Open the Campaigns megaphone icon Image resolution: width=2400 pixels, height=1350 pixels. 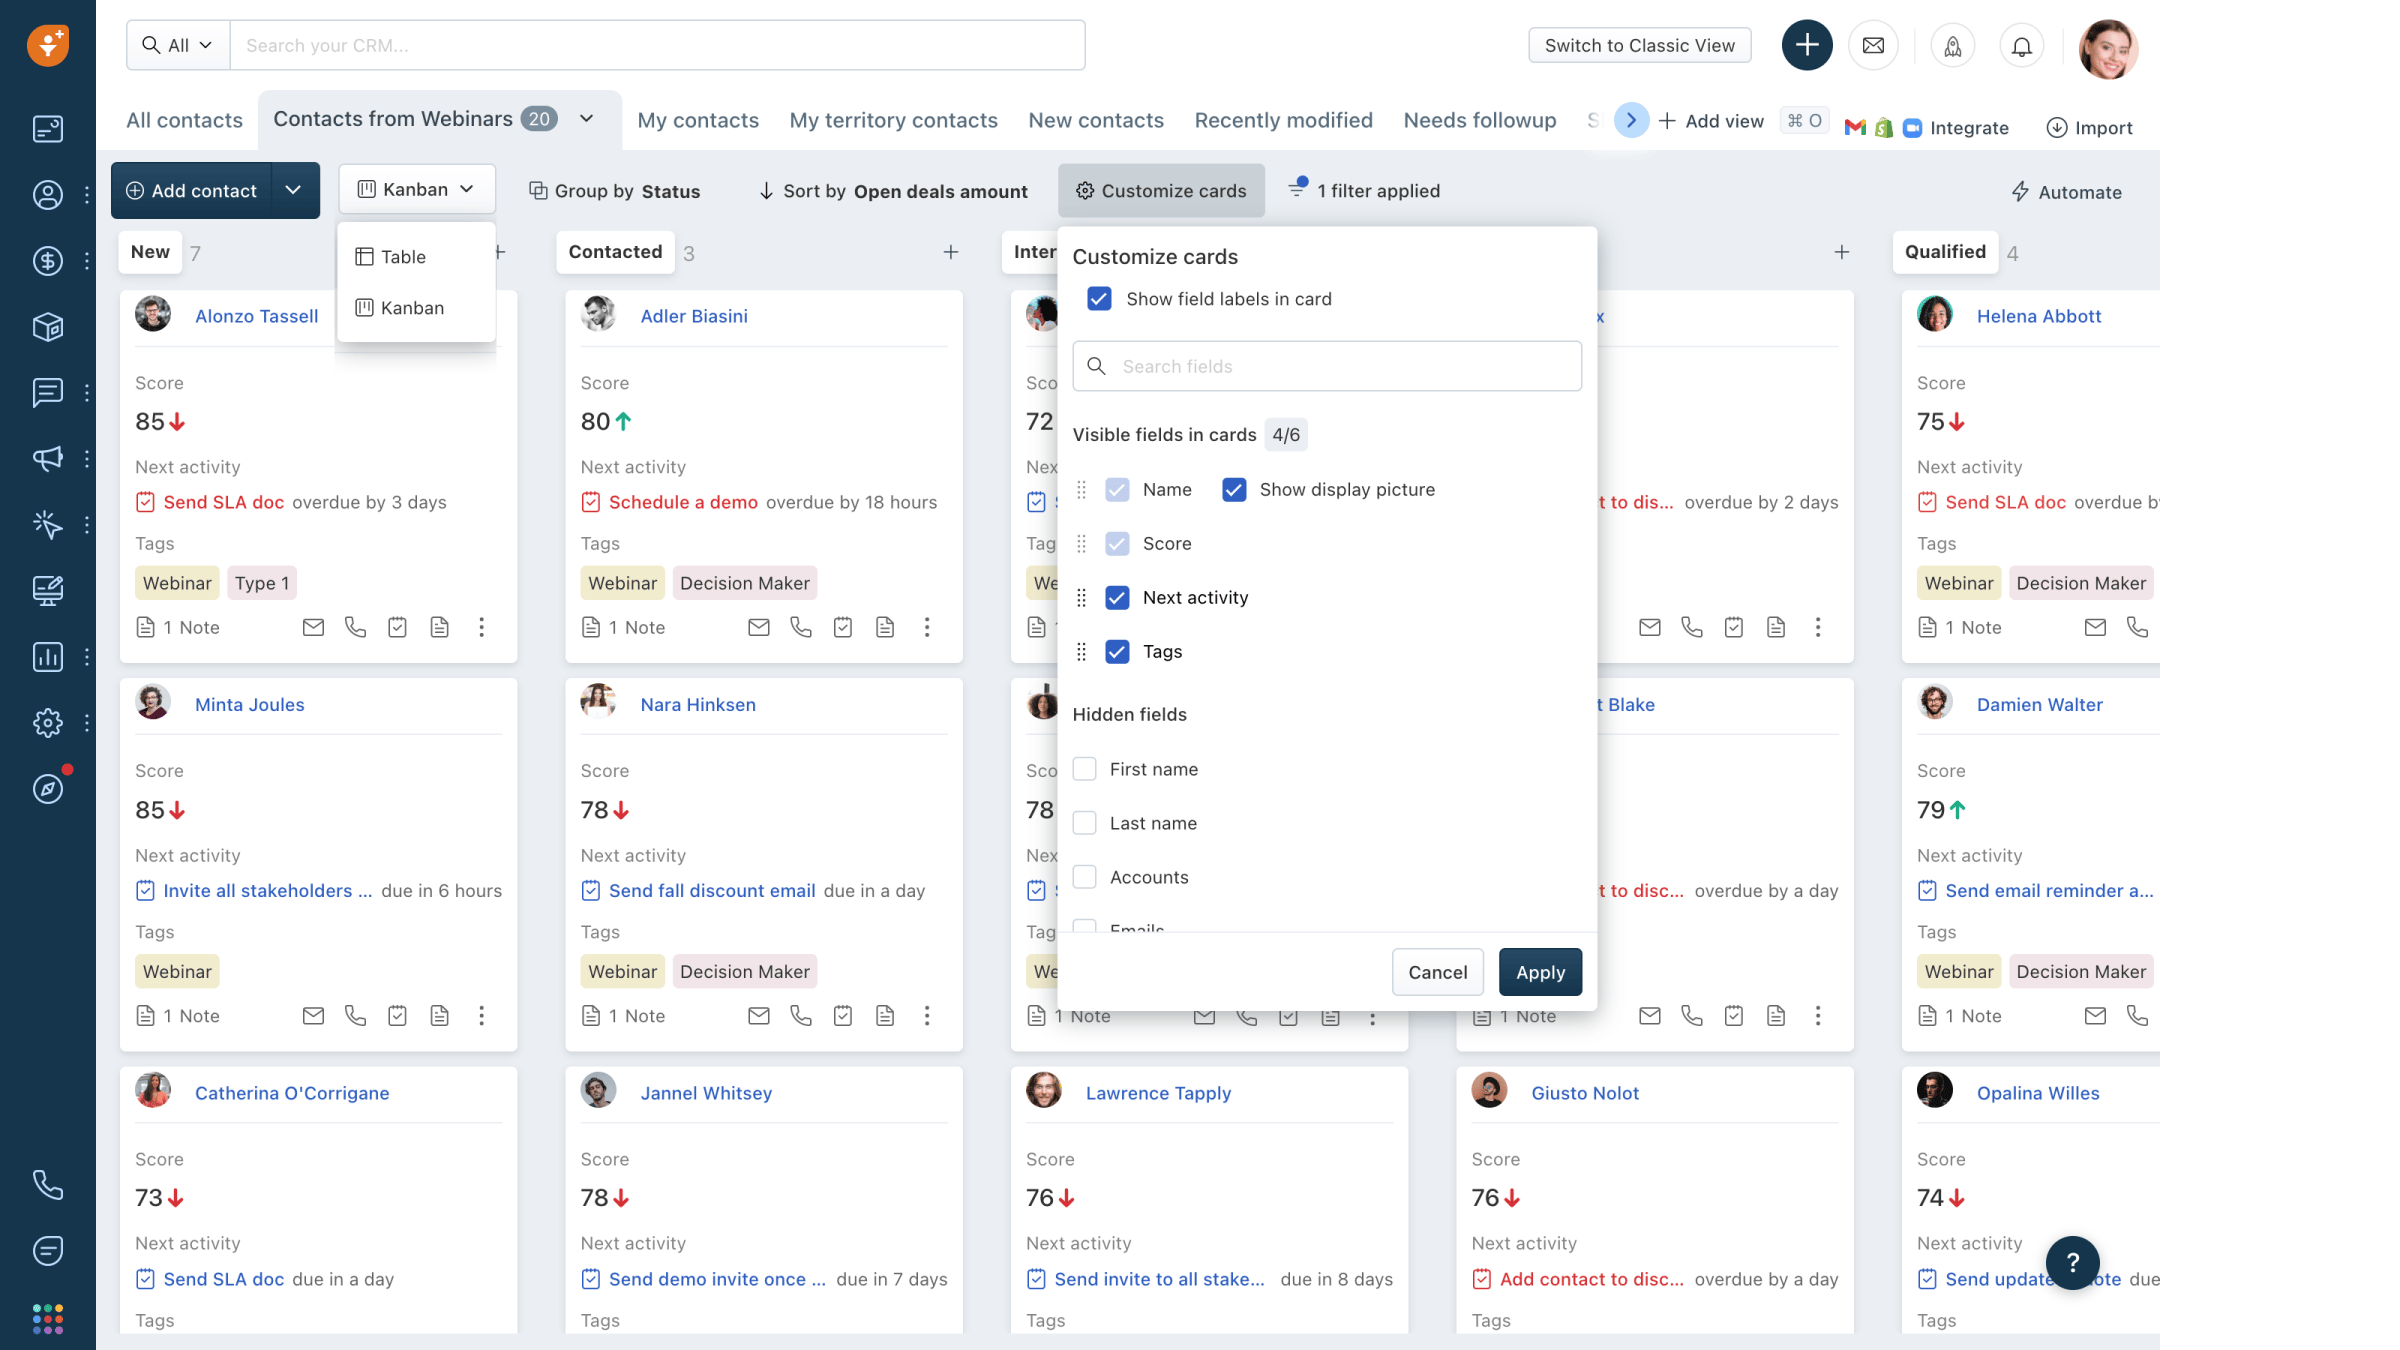tap(47, 459)
